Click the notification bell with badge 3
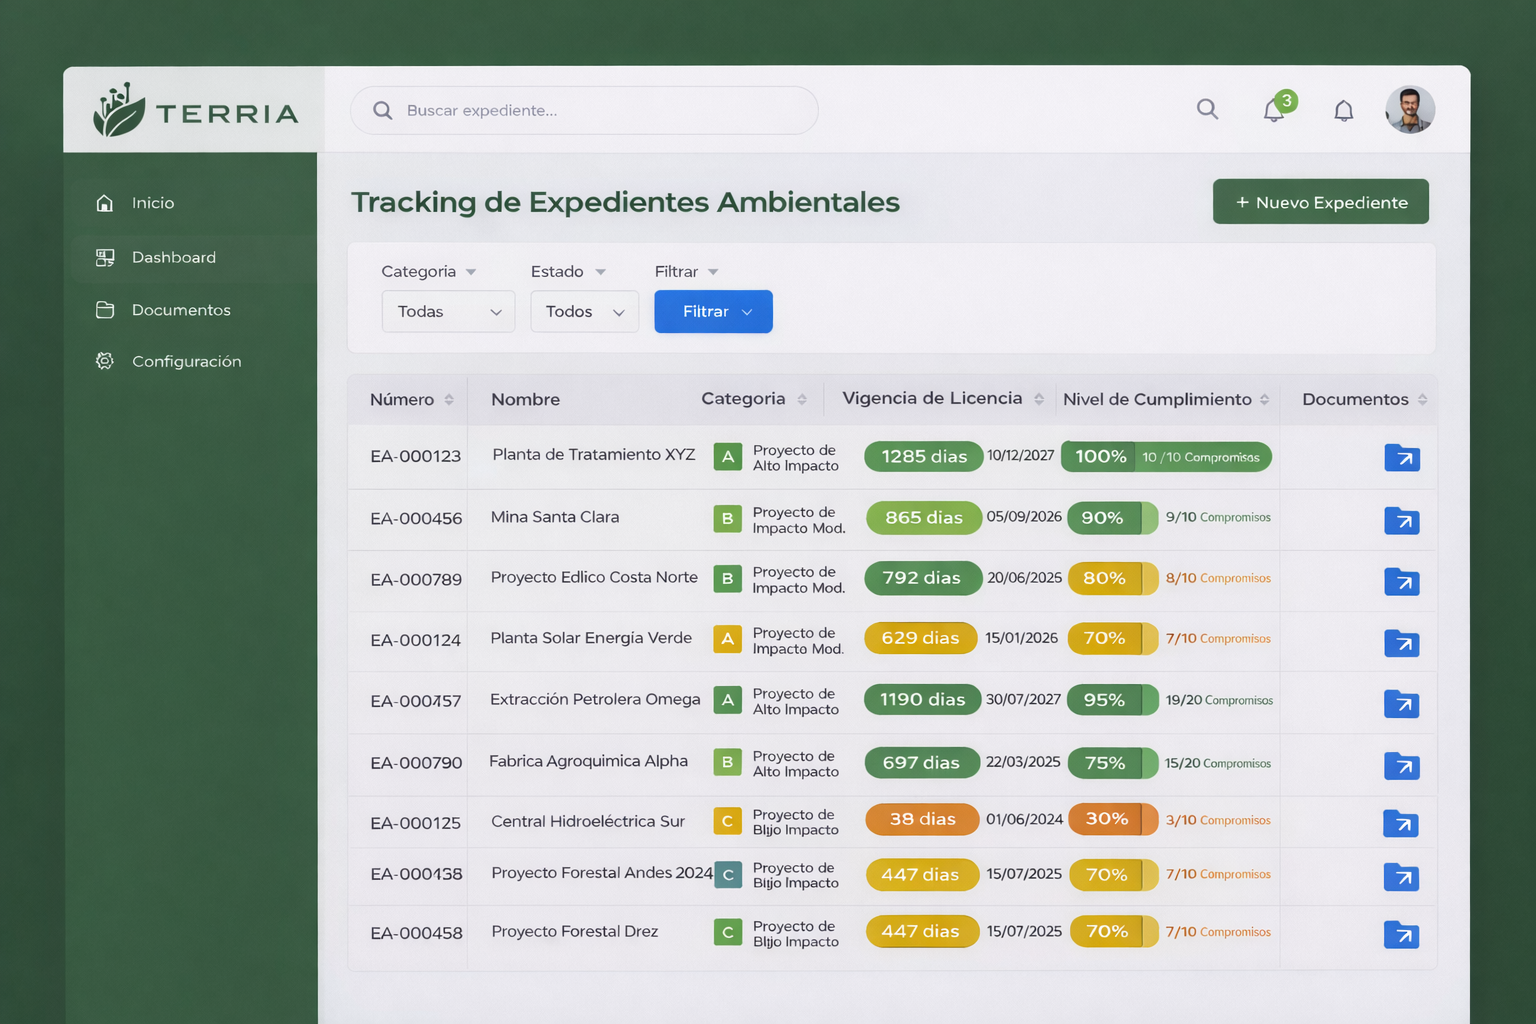Viewport: 1536px width, 1024px height. pos(1274,110)
